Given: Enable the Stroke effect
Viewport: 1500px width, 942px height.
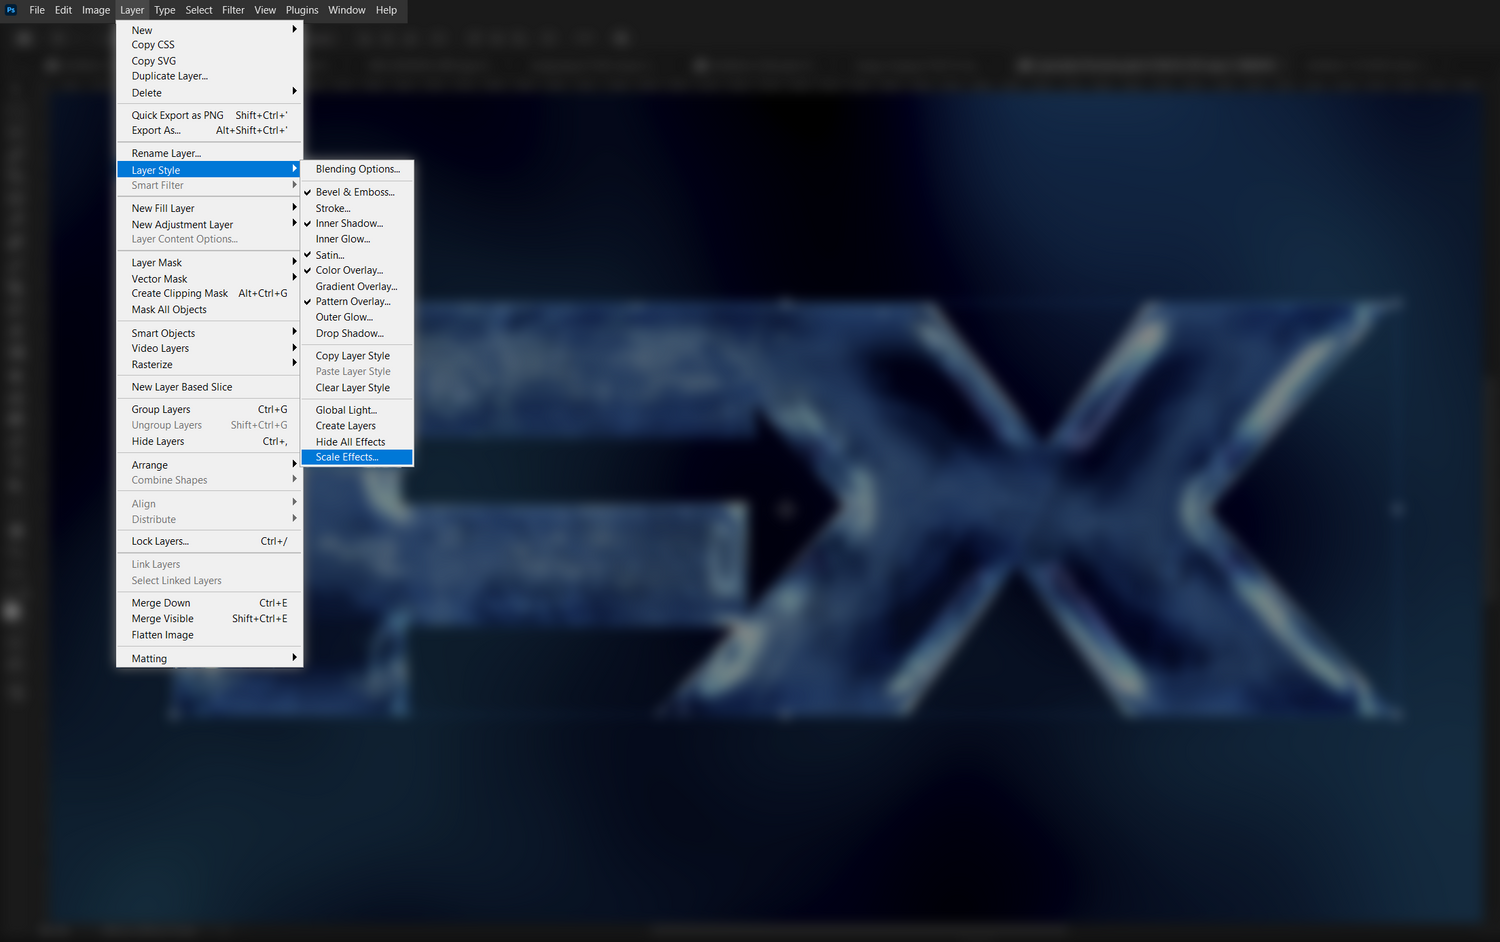Looking at the screenshot, I should tap(357, 208).
